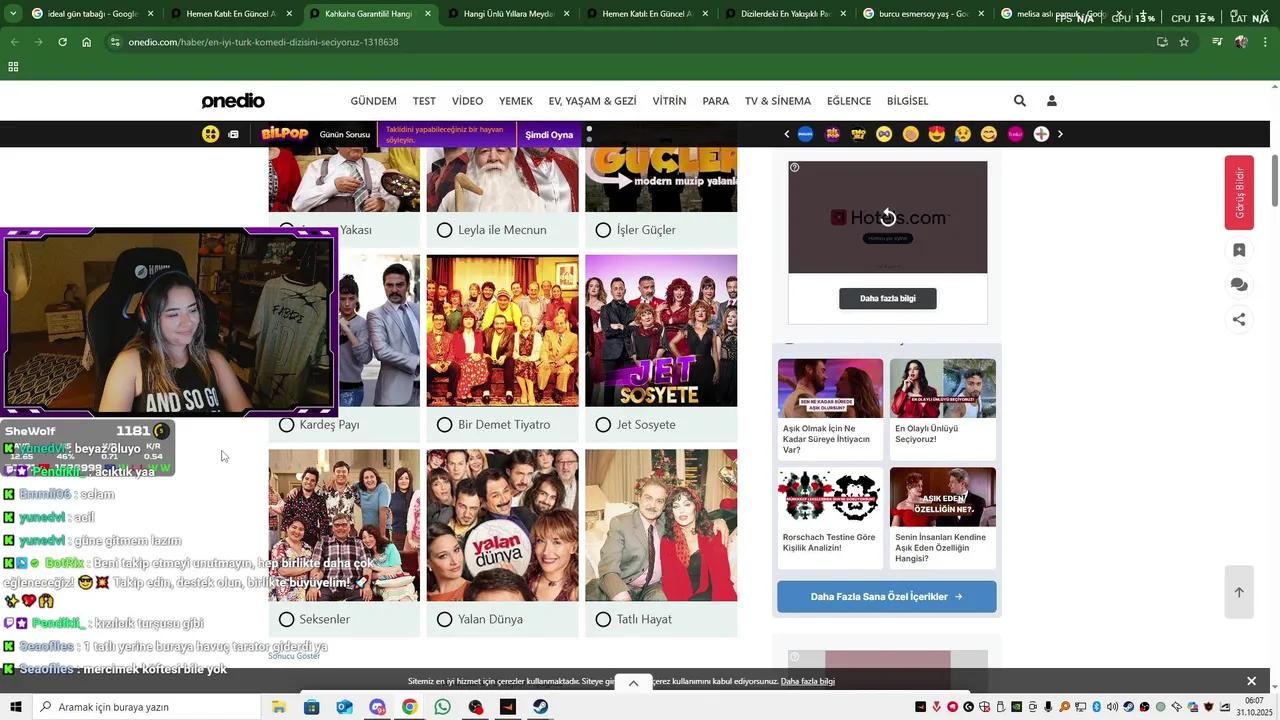
Task: Click the browser address bar
Action: (630, 42)
